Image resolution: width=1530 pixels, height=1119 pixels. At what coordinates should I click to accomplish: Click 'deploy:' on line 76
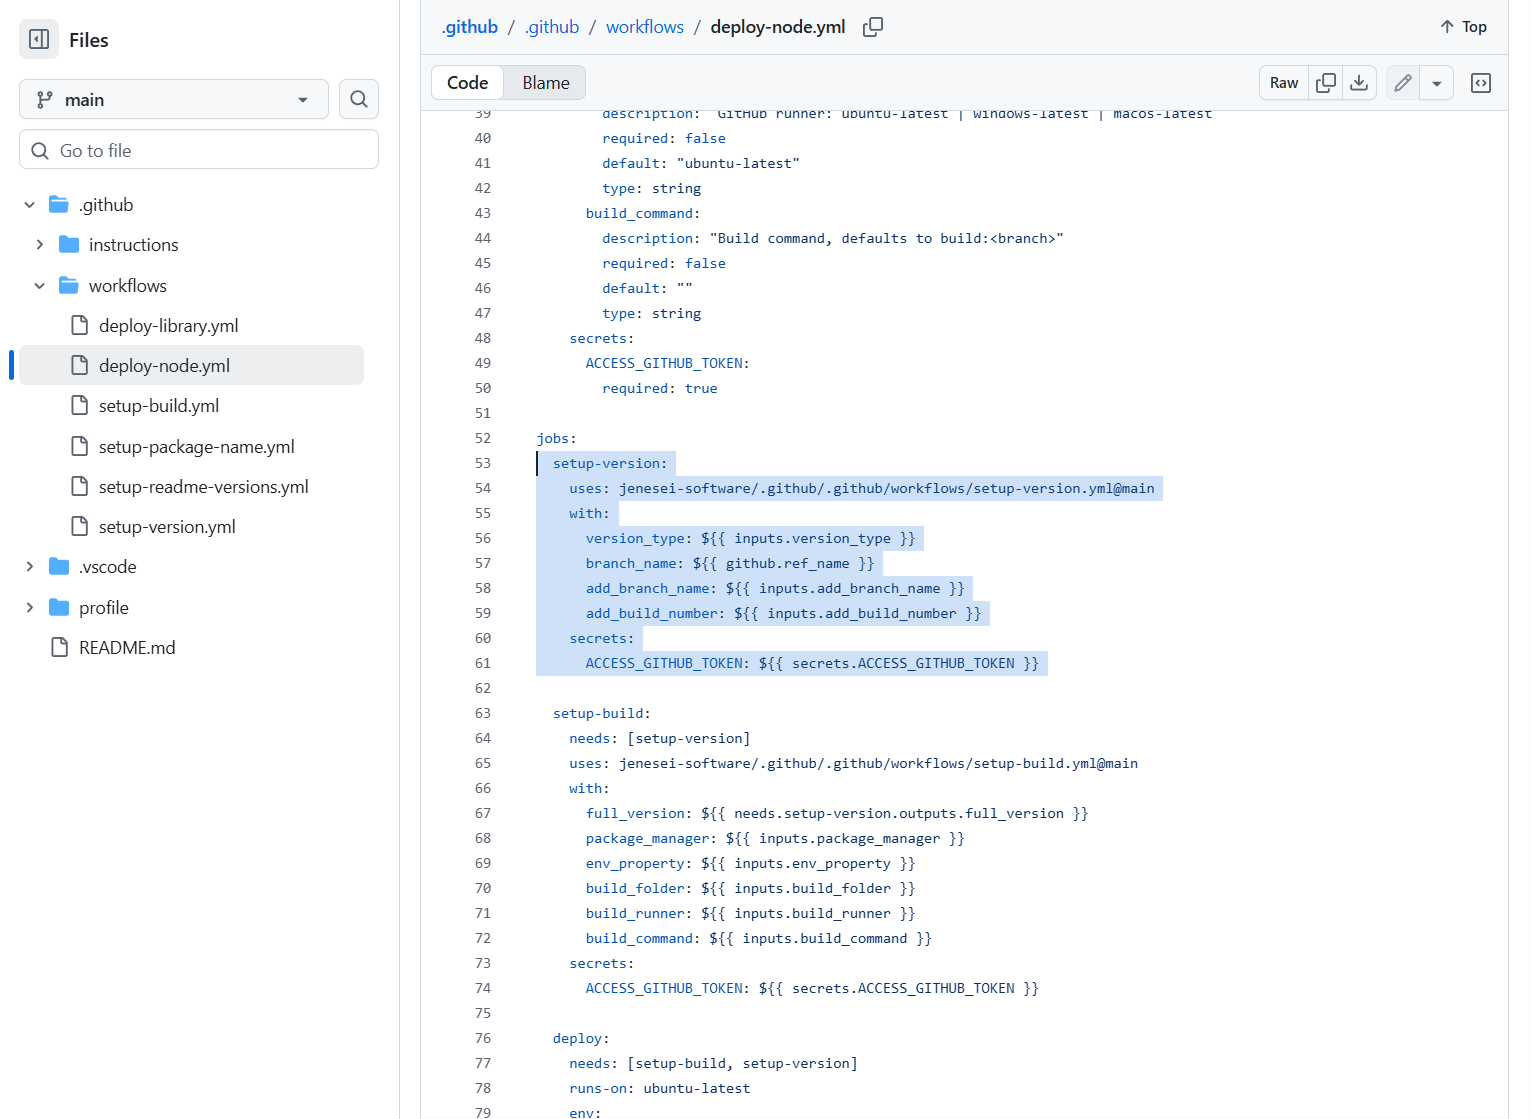tap(581, 1038)
